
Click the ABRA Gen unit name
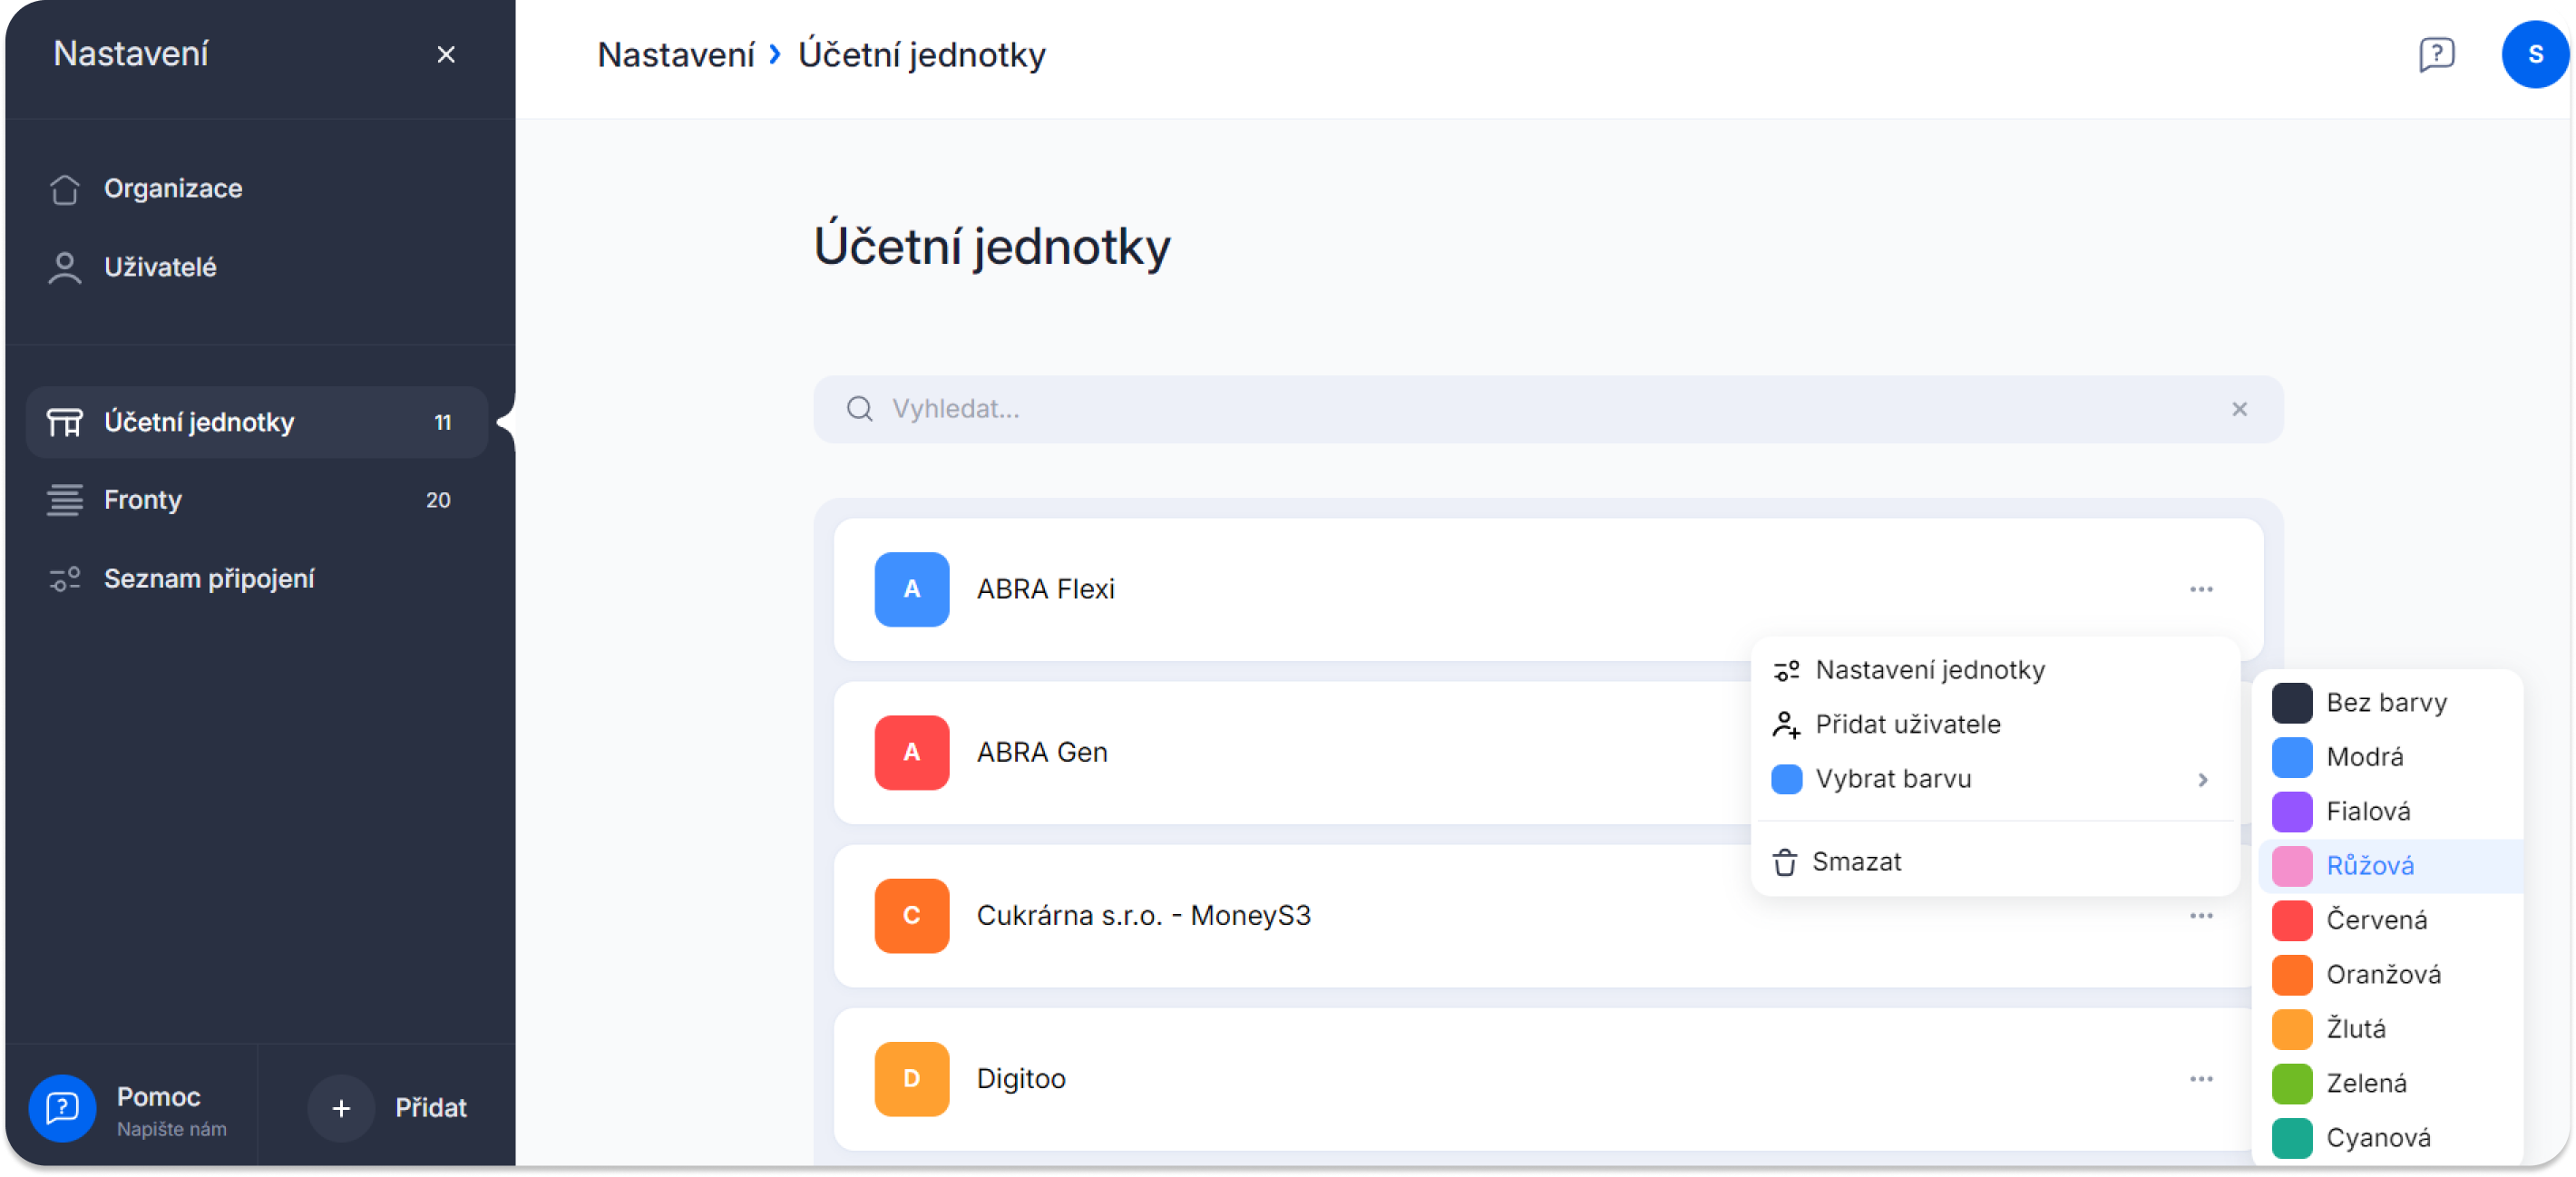point(1041,752)
